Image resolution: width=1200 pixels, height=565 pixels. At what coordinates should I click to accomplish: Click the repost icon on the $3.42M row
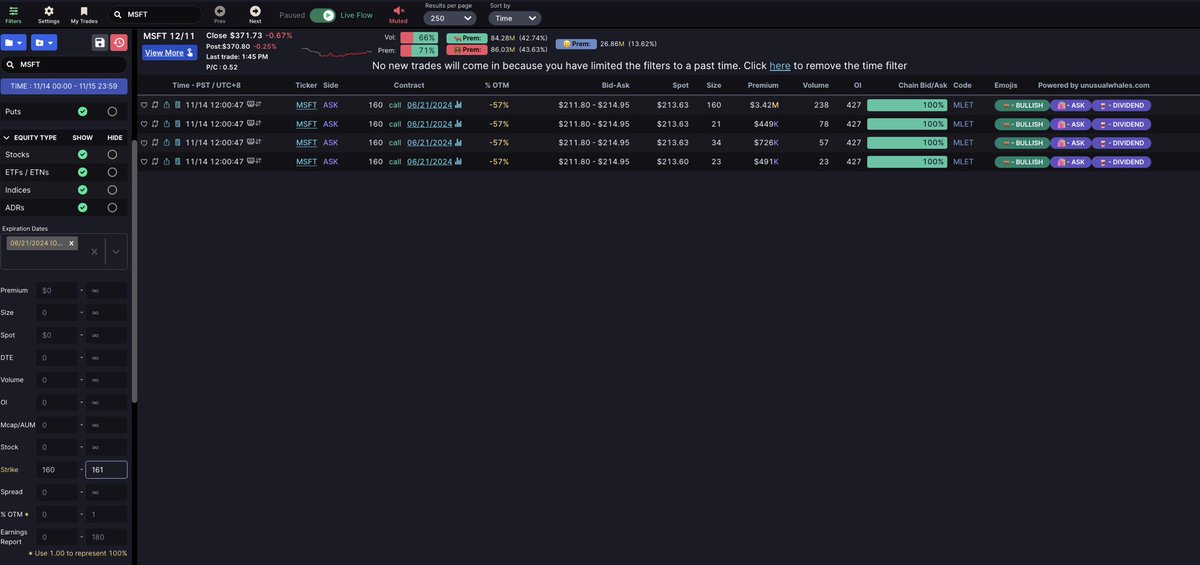point(155,105)
